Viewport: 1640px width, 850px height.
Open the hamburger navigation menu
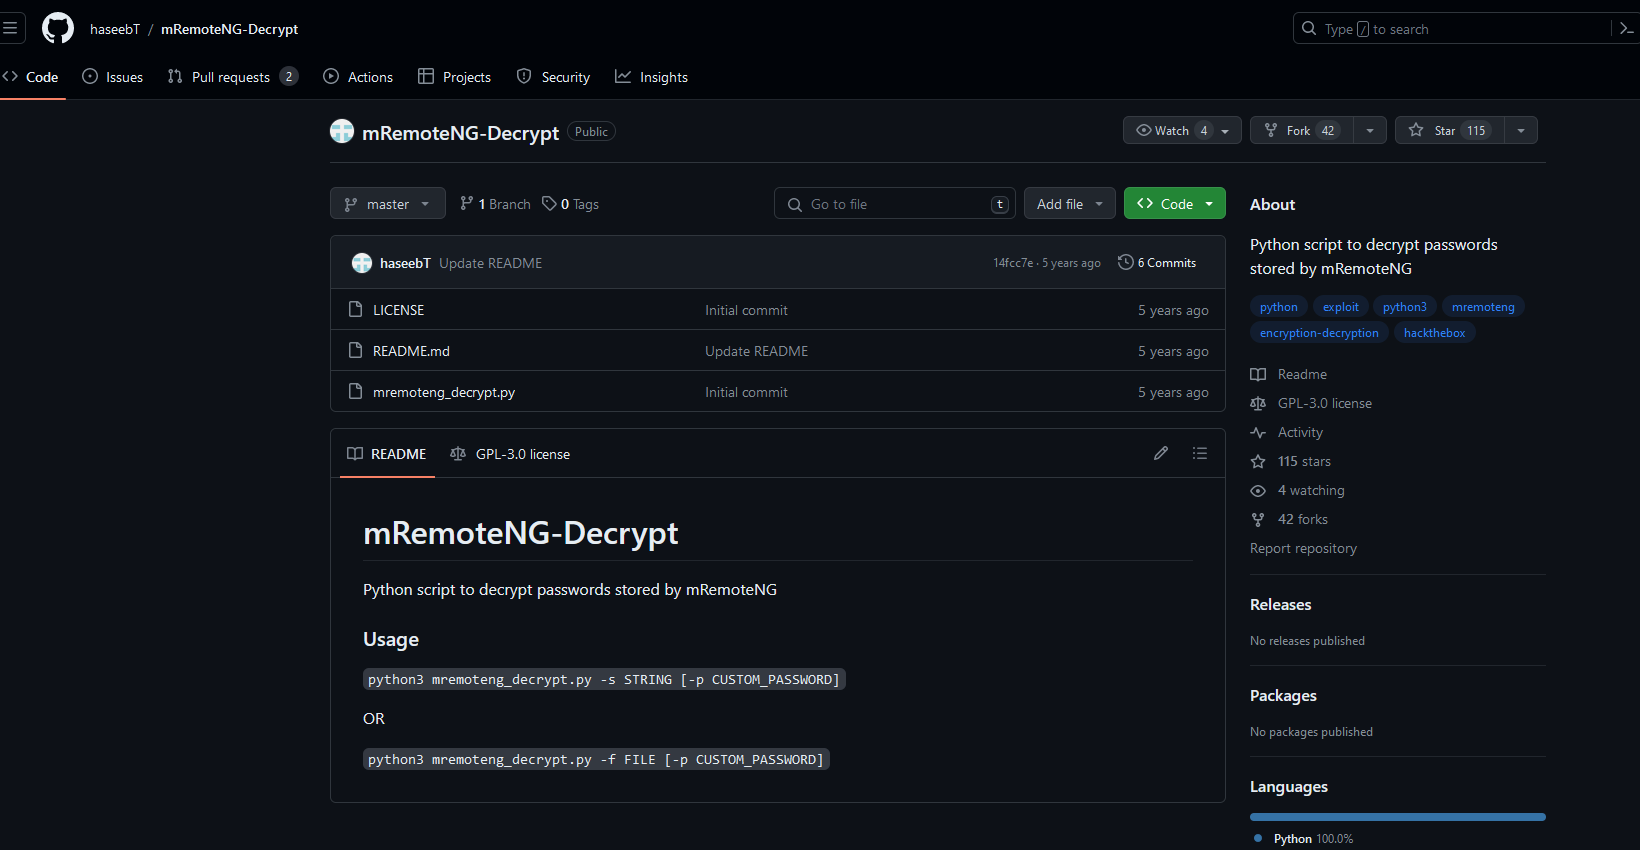tap(10, 28)
